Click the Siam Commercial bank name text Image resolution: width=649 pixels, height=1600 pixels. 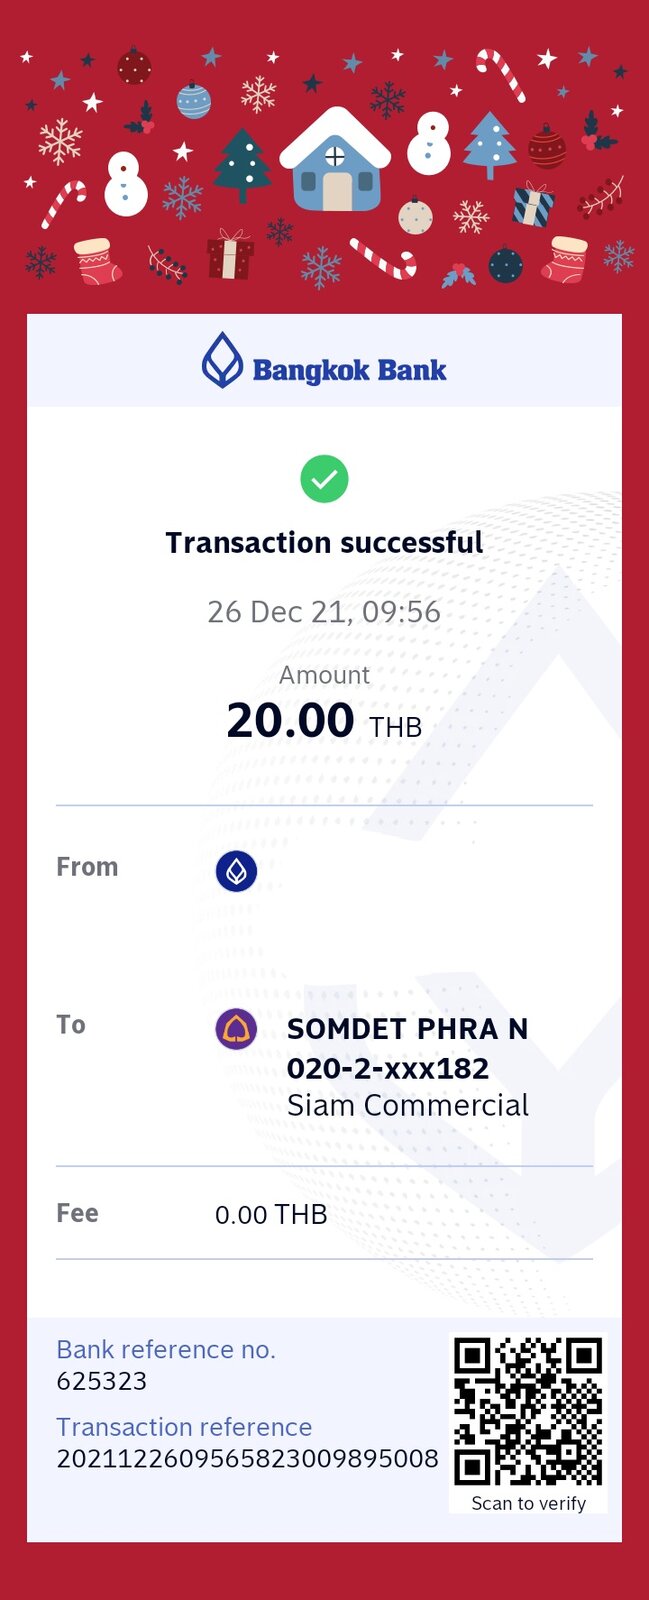408,1105
